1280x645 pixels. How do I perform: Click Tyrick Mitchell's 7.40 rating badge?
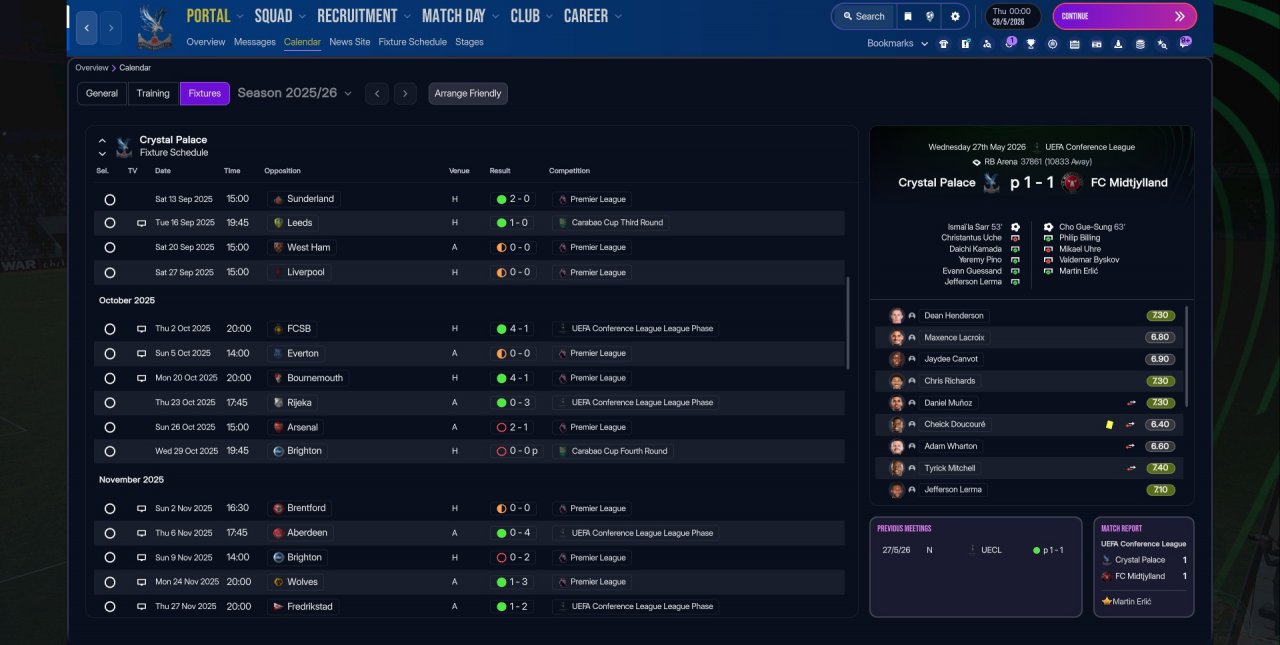pyautogui.click(x=1160, y=468)
